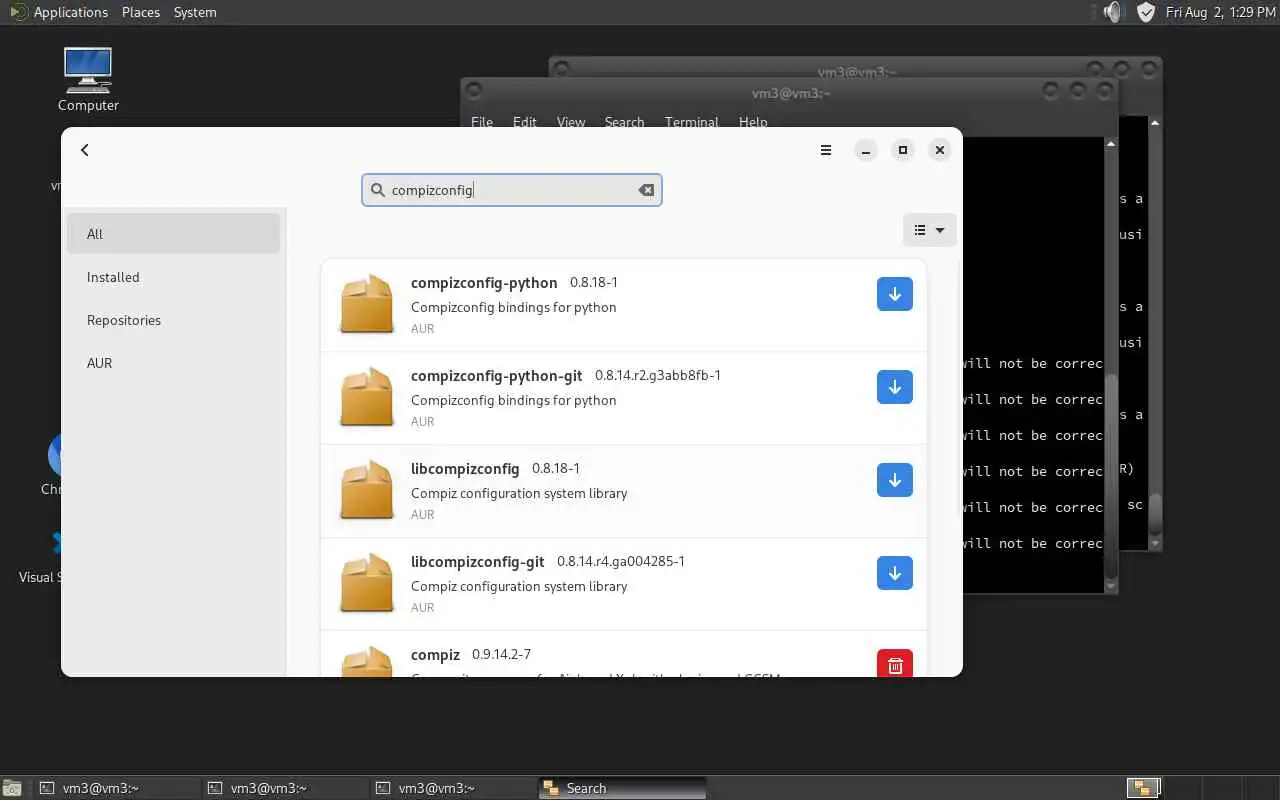Click the front terminal title vm3@vm3:~
This screenshot has width=1280, height=800.
791,93
